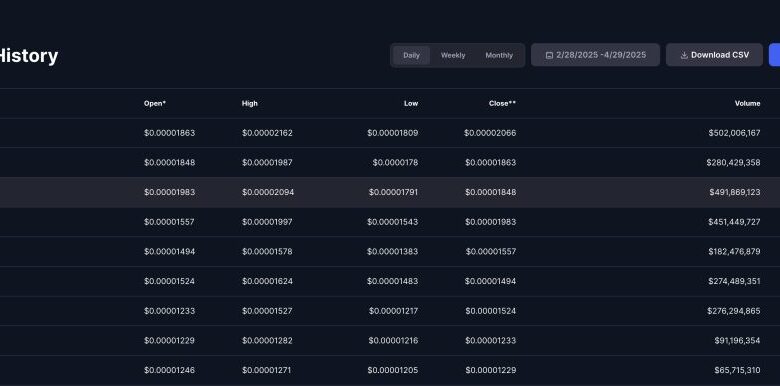Screen dimensions: 780x386
Task: Click the Download CSV button
Action: tap(714, 55)
